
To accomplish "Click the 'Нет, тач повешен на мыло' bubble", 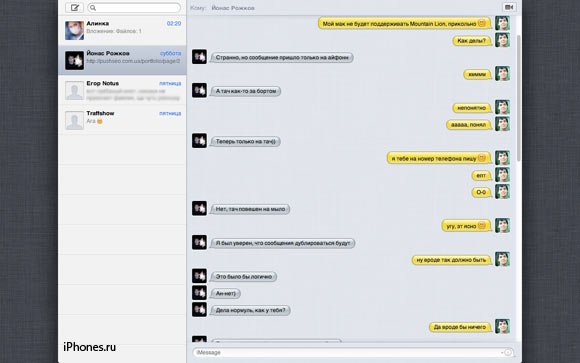I will [x=250, y=209].
